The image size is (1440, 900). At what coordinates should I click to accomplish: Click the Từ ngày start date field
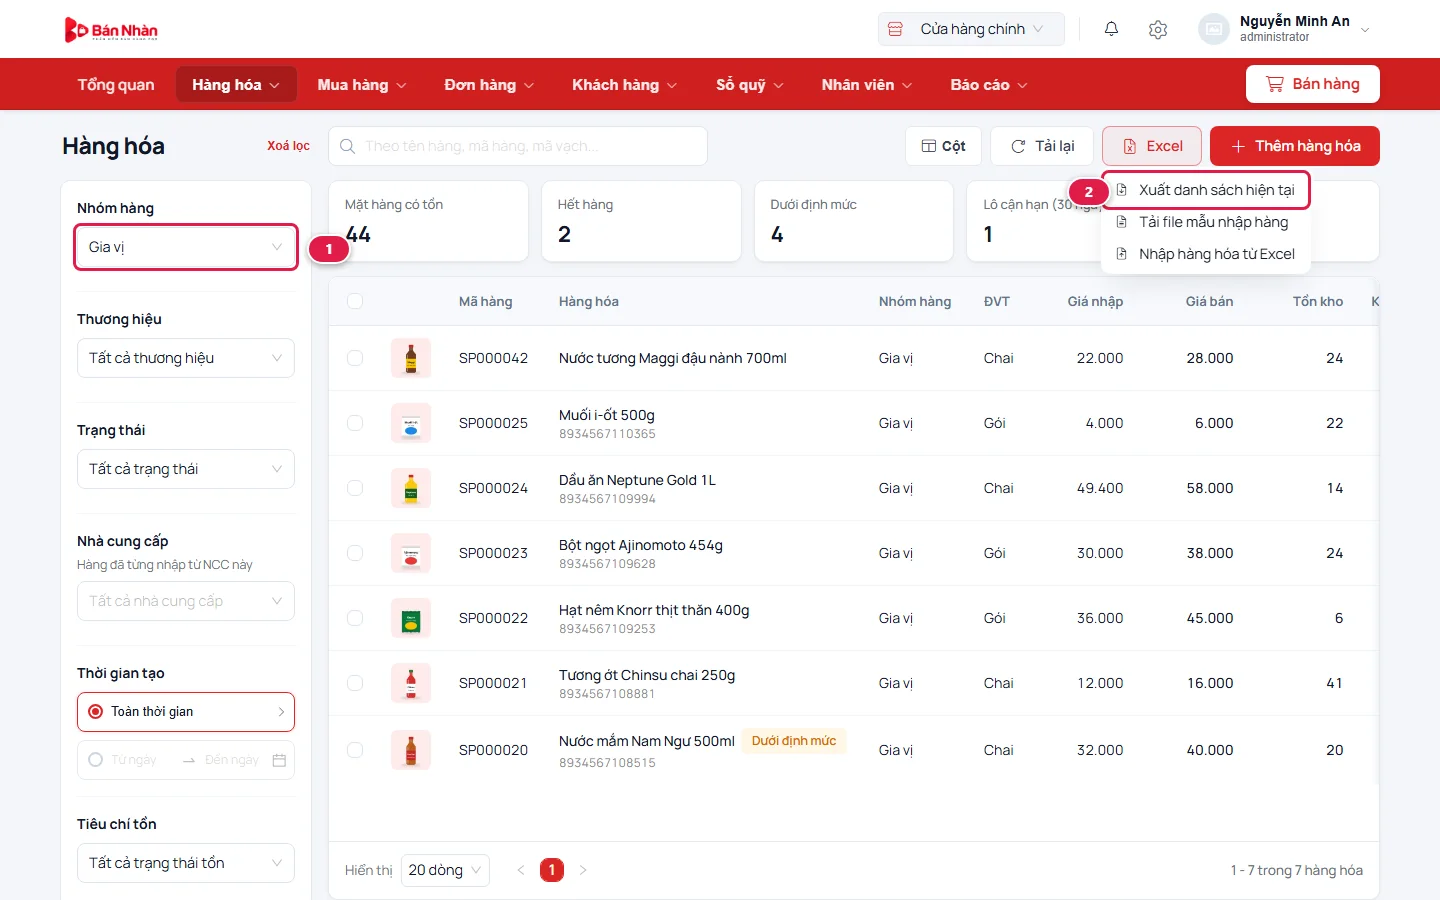(134, 760)
